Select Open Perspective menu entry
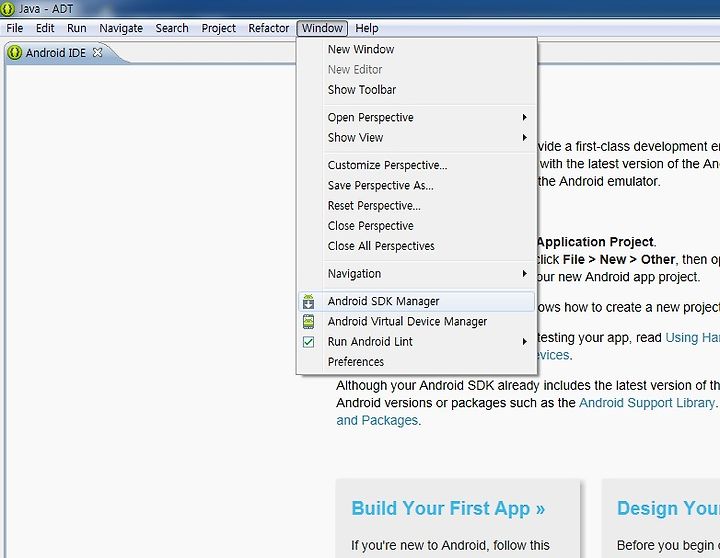The height and width of the screenshot is (558, 720). (416, 118)
